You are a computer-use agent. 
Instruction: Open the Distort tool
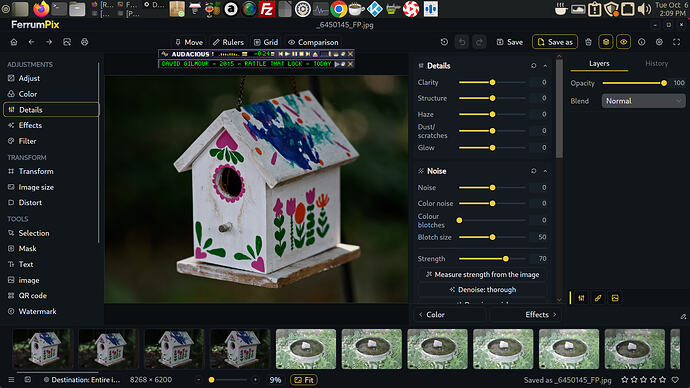click(51, 203)
